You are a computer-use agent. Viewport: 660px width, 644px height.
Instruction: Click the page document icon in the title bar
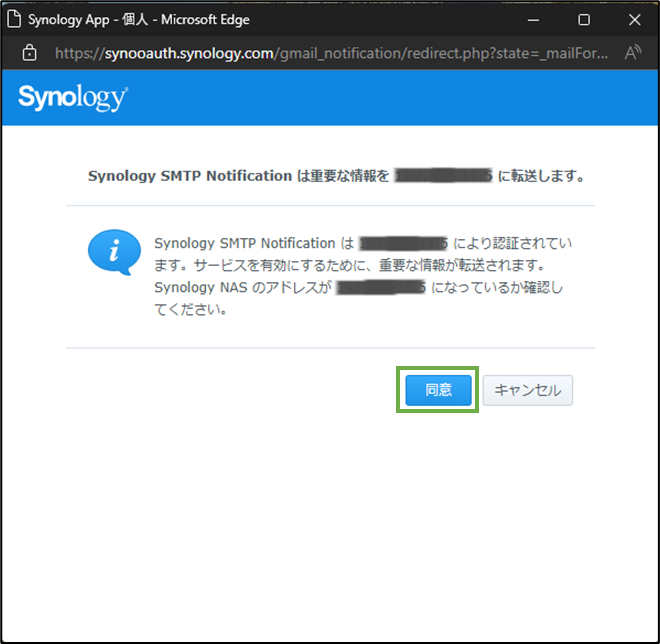click(14, 19)
